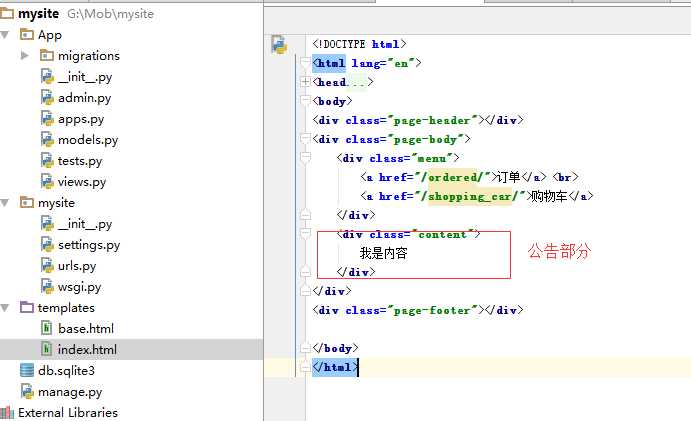
Task: Click the DOCTYPE html declaration line
Action: 359,44
